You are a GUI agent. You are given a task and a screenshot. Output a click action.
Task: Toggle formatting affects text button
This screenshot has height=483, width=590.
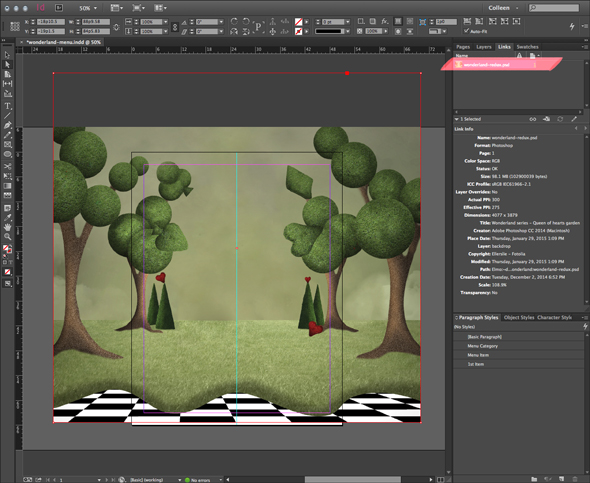point(10,262)
